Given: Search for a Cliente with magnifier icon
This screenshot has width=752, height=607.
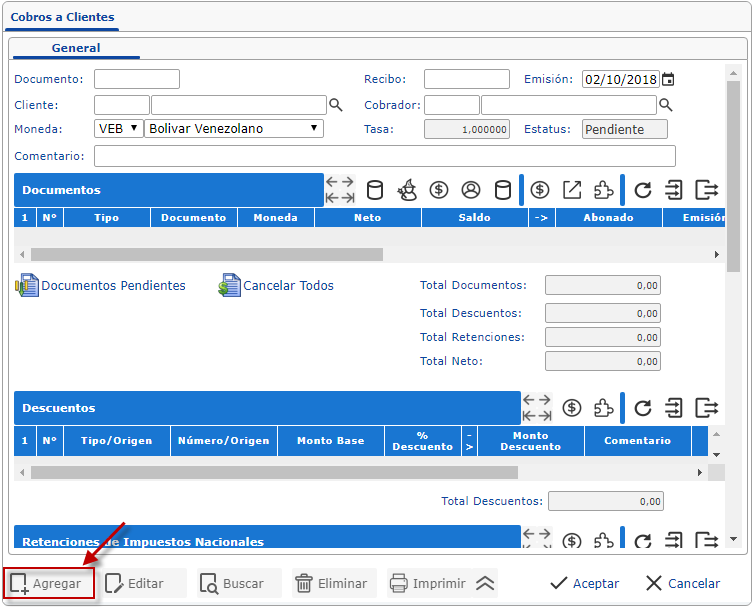Looking at the screenshot, I should tap(336, 105).
